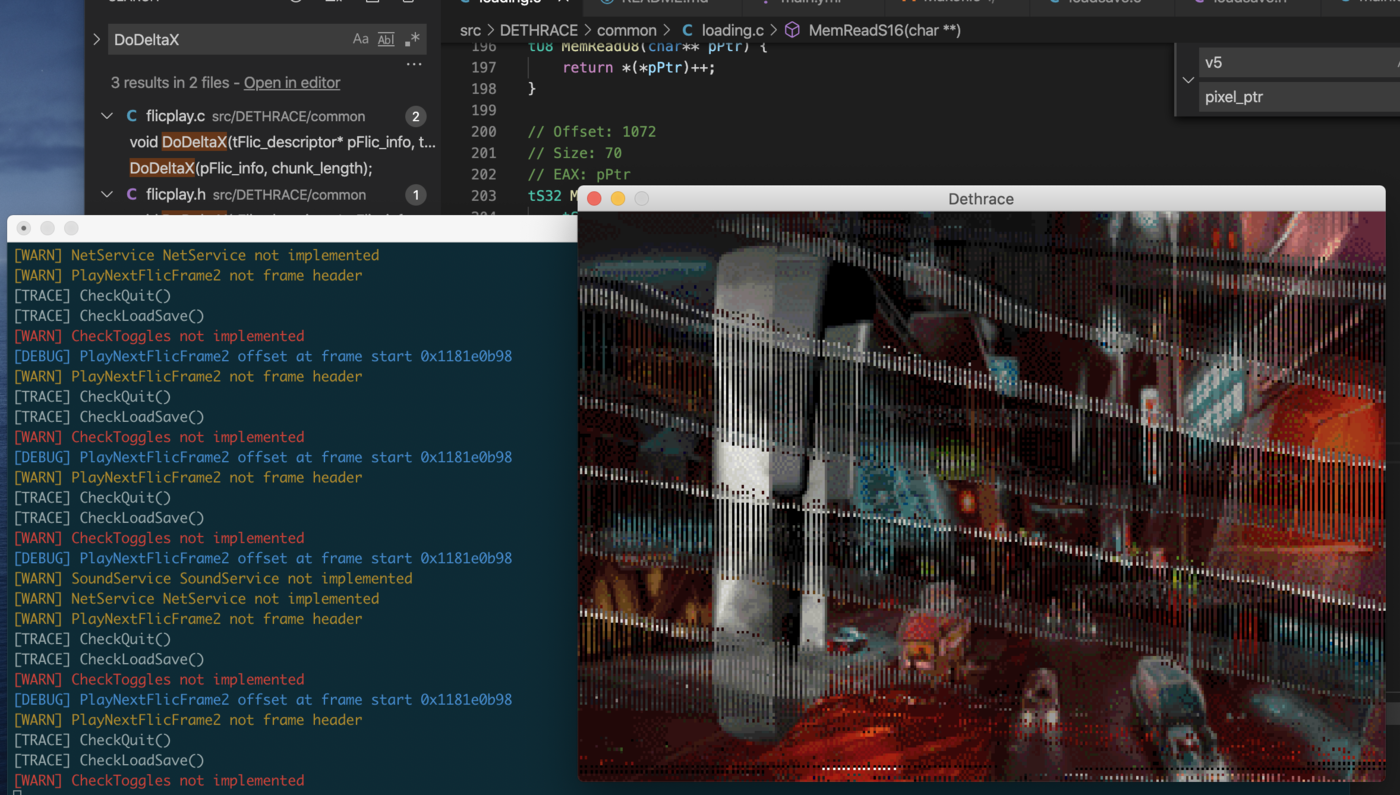Image resolution: width=1400 pixels, height=795 pixels.
Task: Click the find field containing v5
Action: 1297,62
